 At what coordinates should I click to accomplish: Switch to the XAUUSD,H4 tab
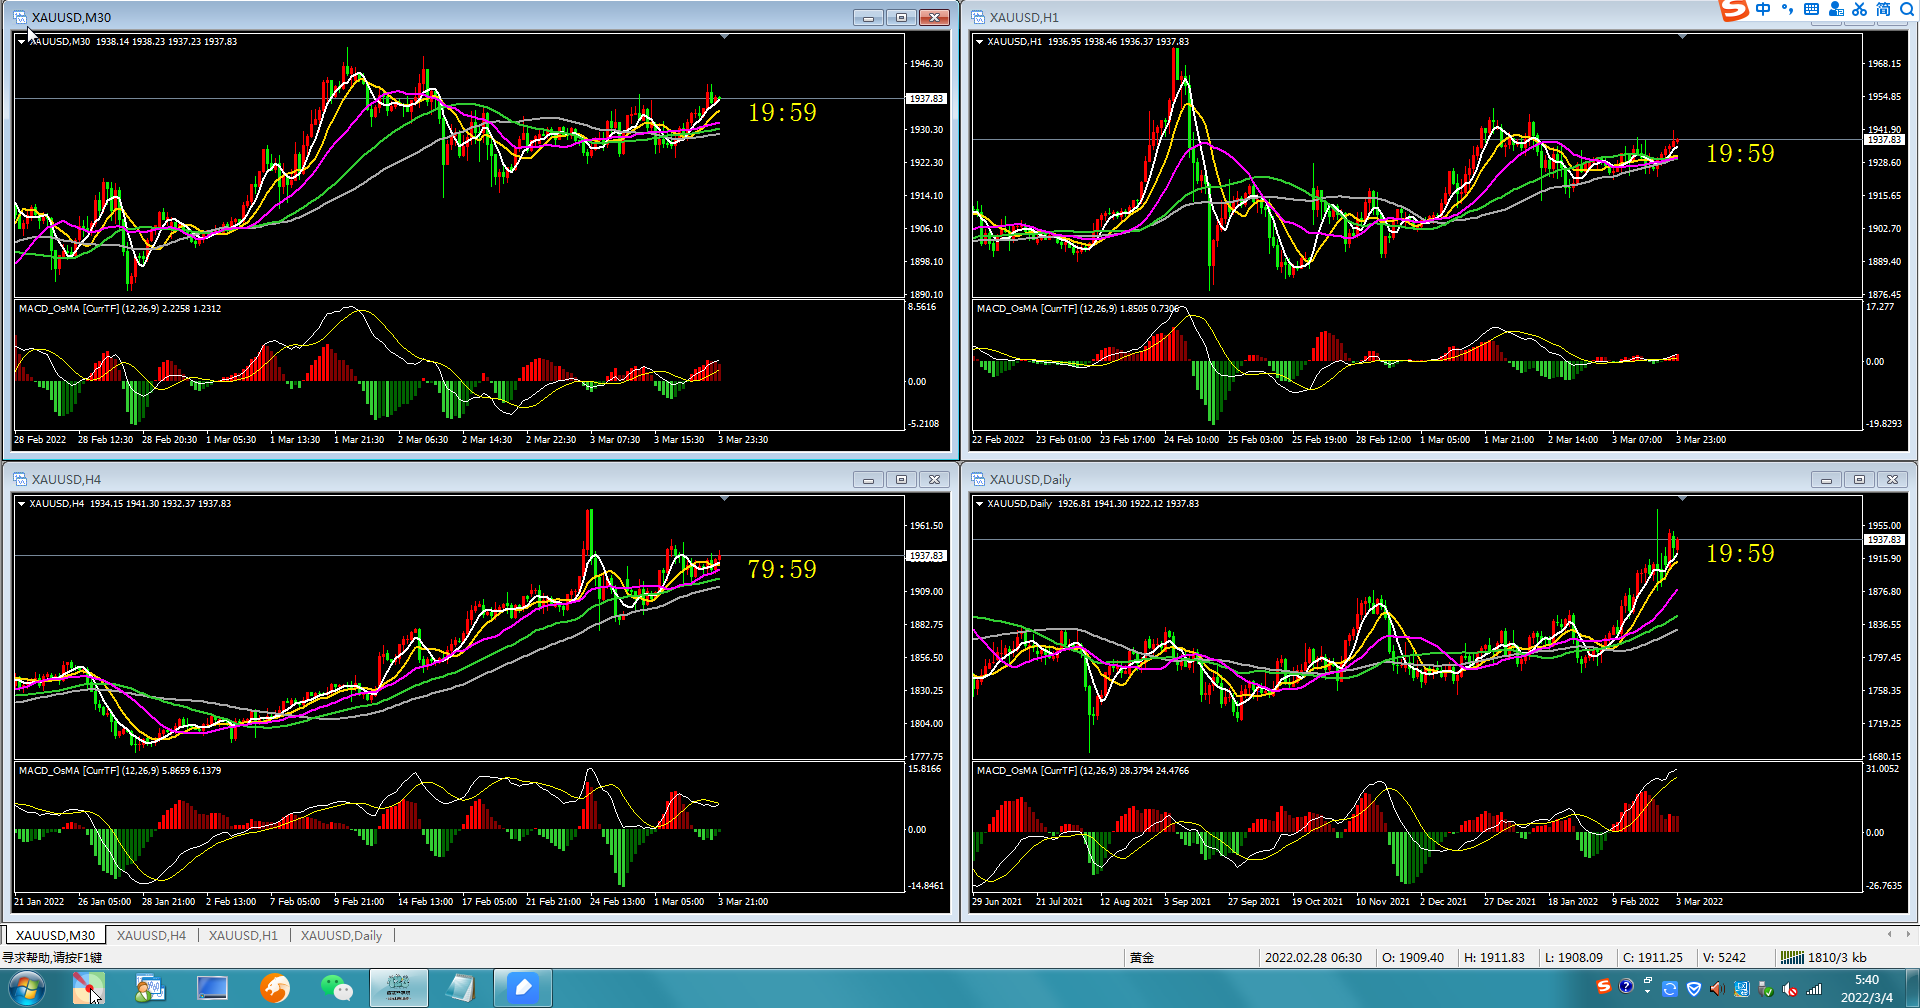point(151,936)
